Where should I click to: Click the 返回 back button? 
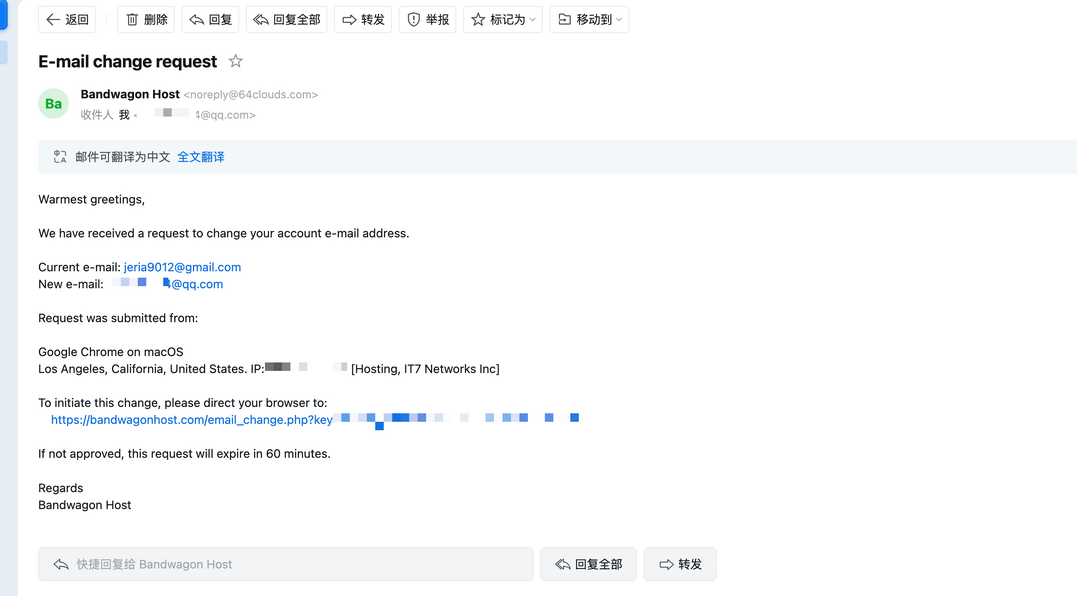pyautogui.click(x=67, y=20)
